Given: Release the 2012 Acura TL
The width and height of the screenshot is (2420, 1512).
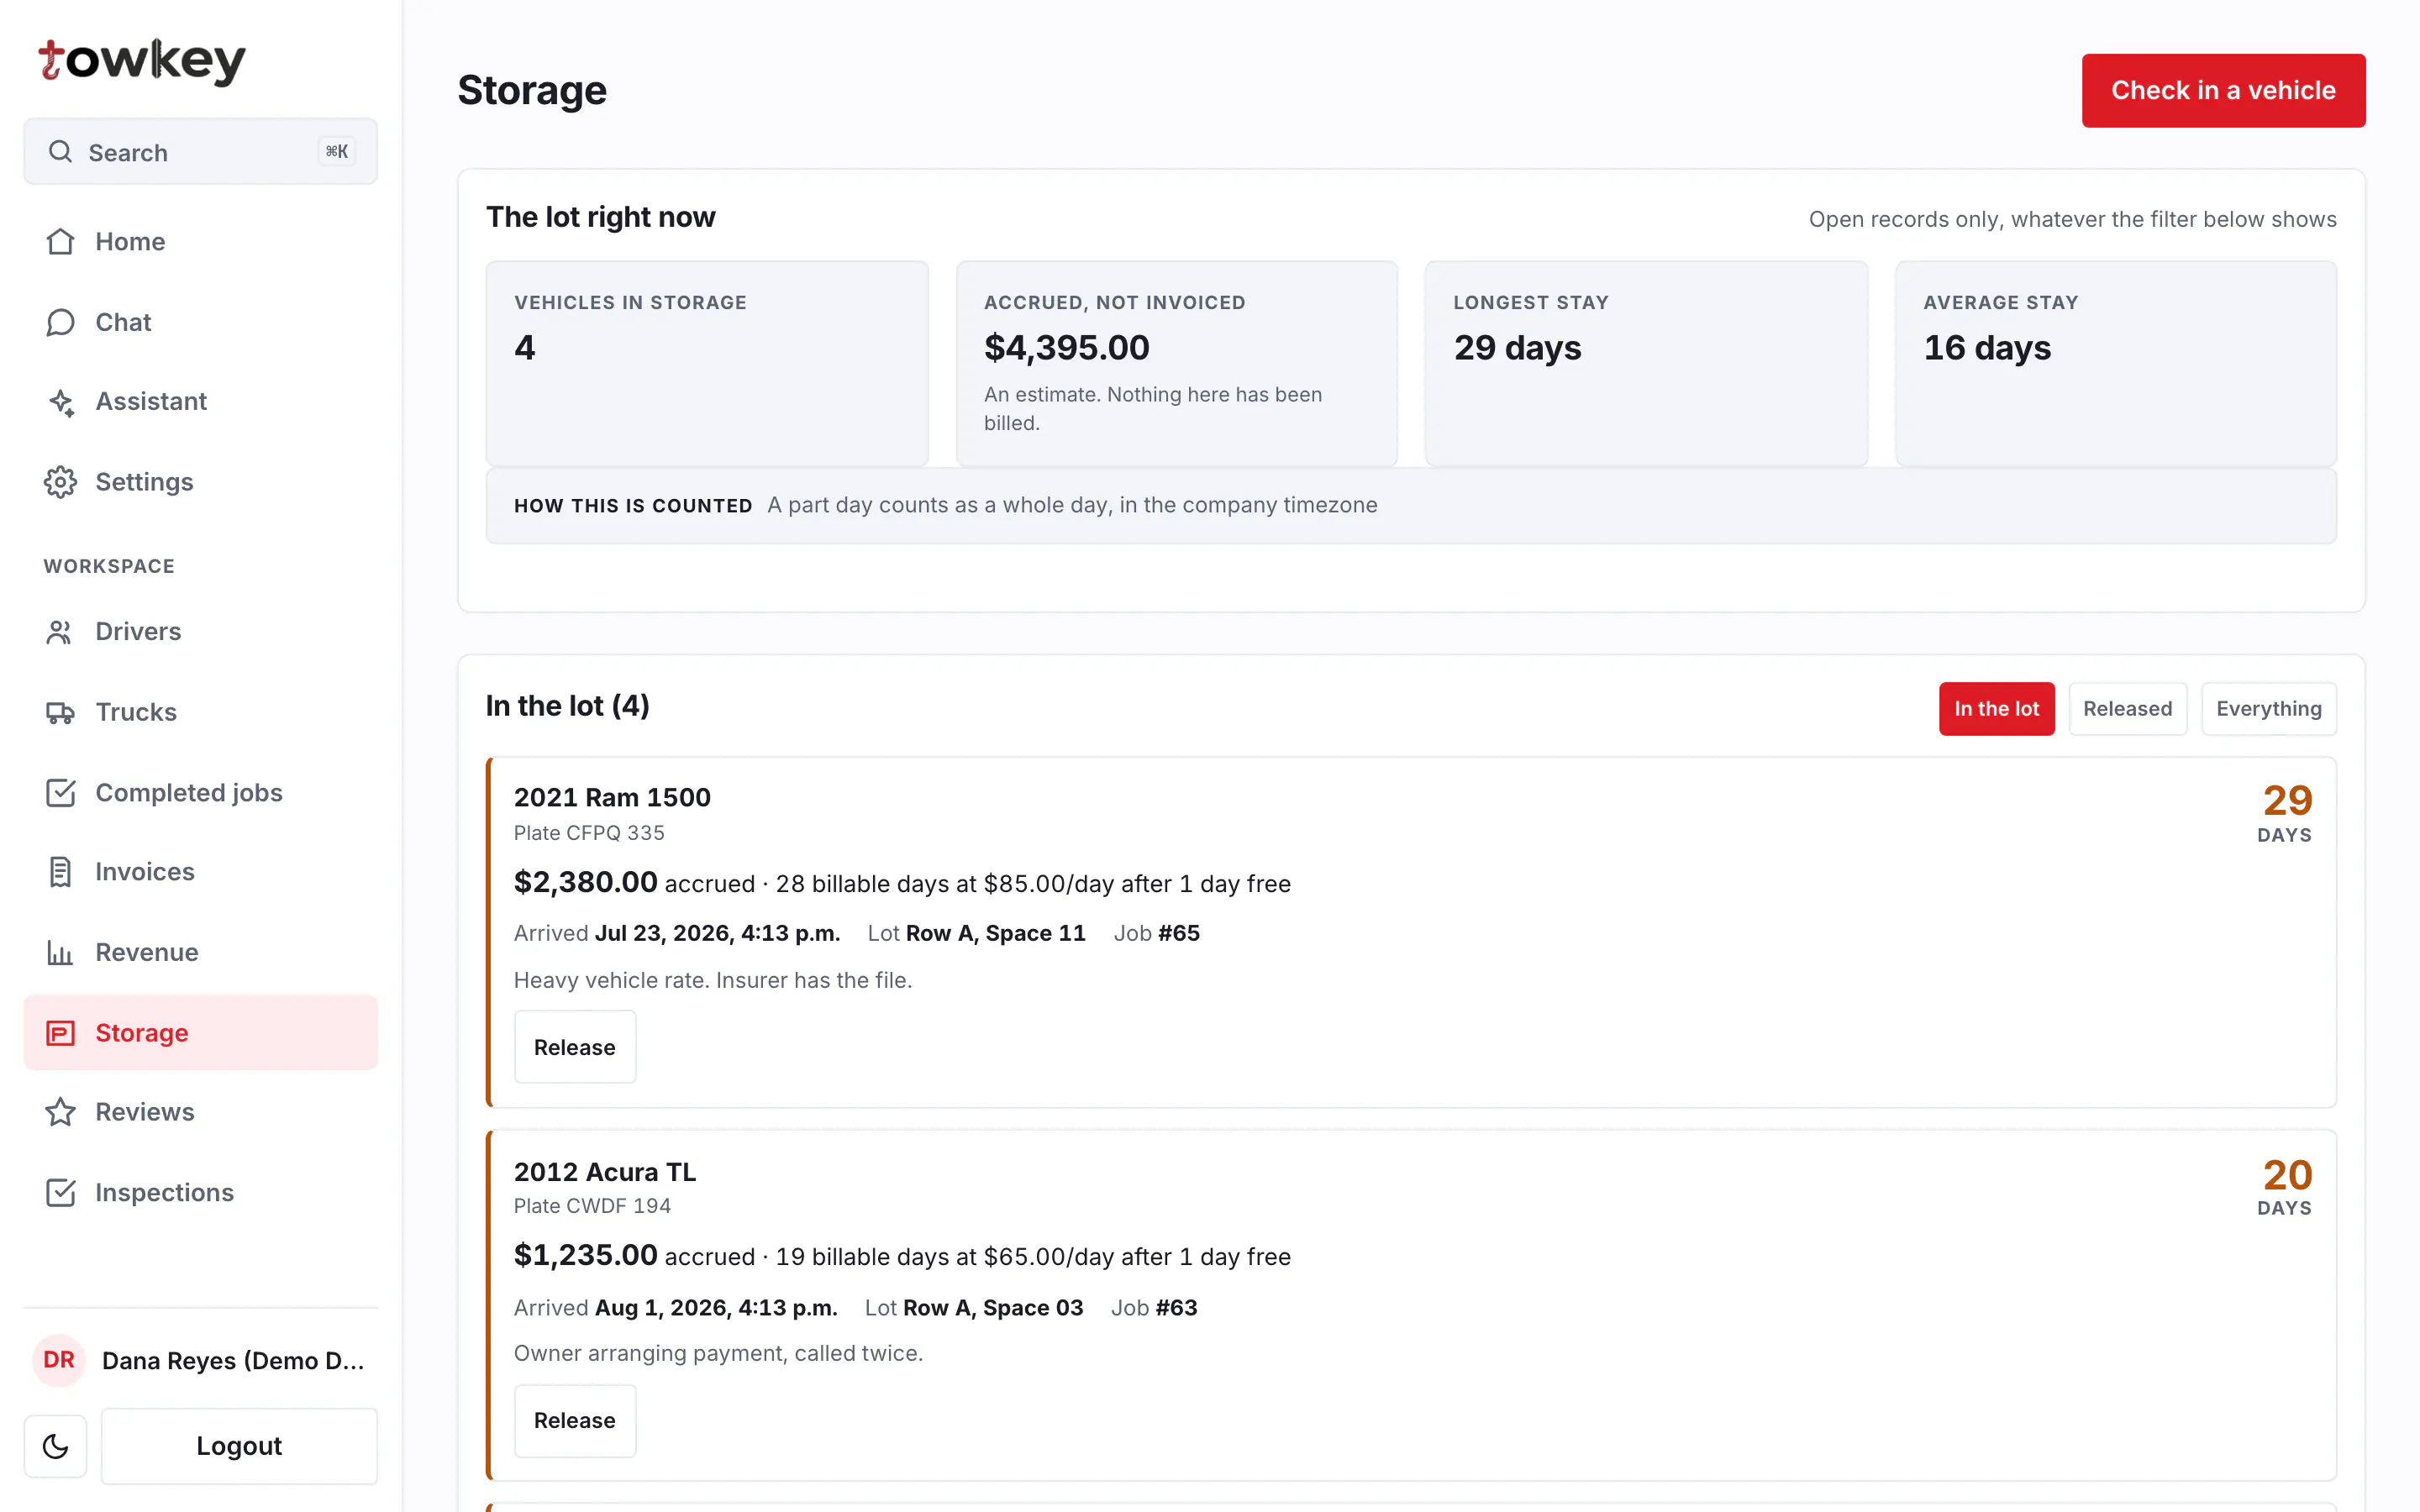Looking at the screenshot, I should tap(575, 1420).
